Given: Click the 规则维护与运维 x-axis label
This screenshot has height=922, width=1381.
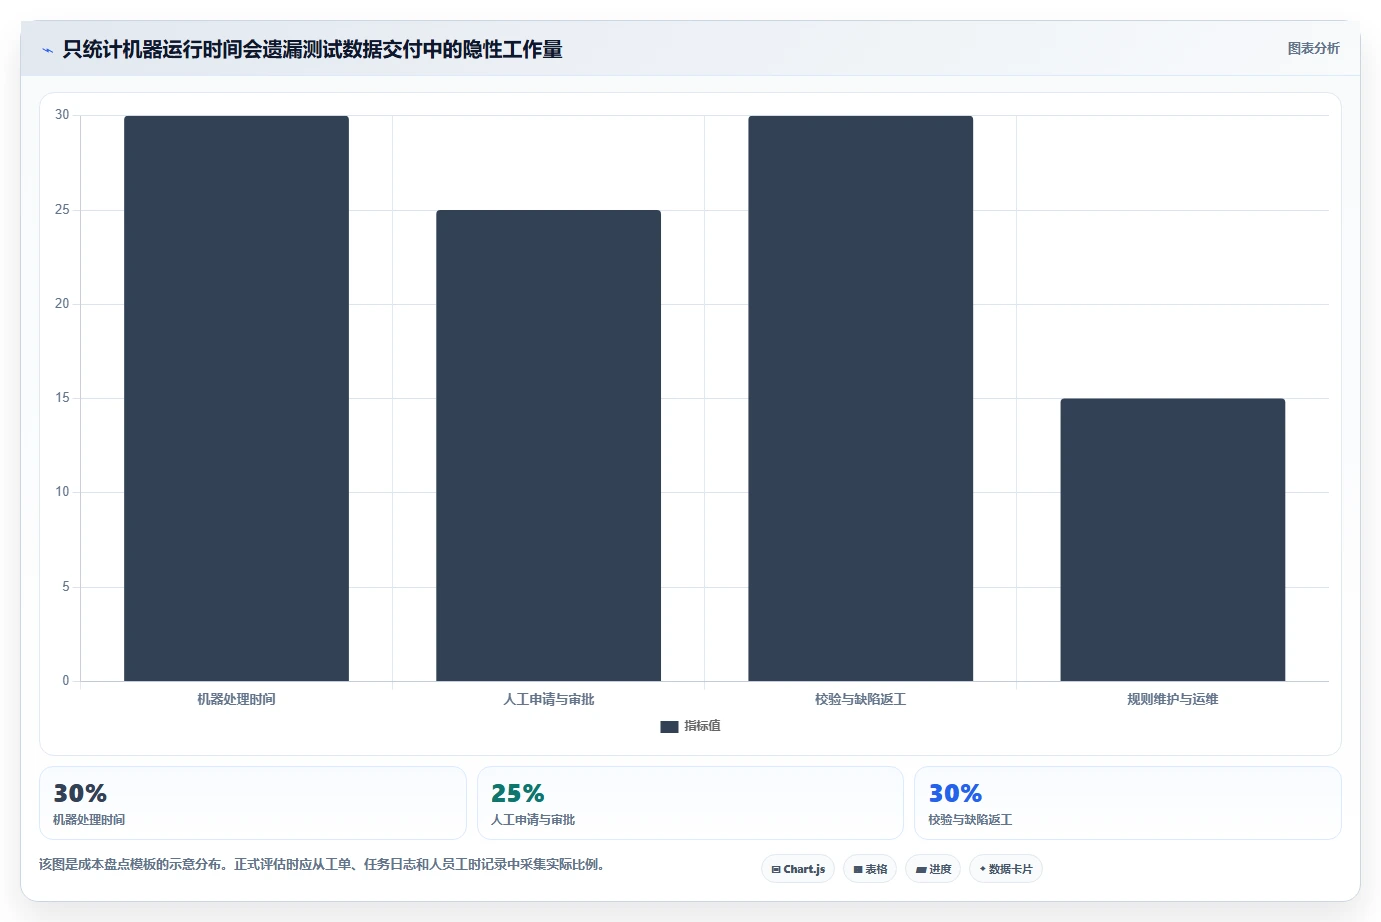Looking at the screenshot, I should tap(1172, 699).
